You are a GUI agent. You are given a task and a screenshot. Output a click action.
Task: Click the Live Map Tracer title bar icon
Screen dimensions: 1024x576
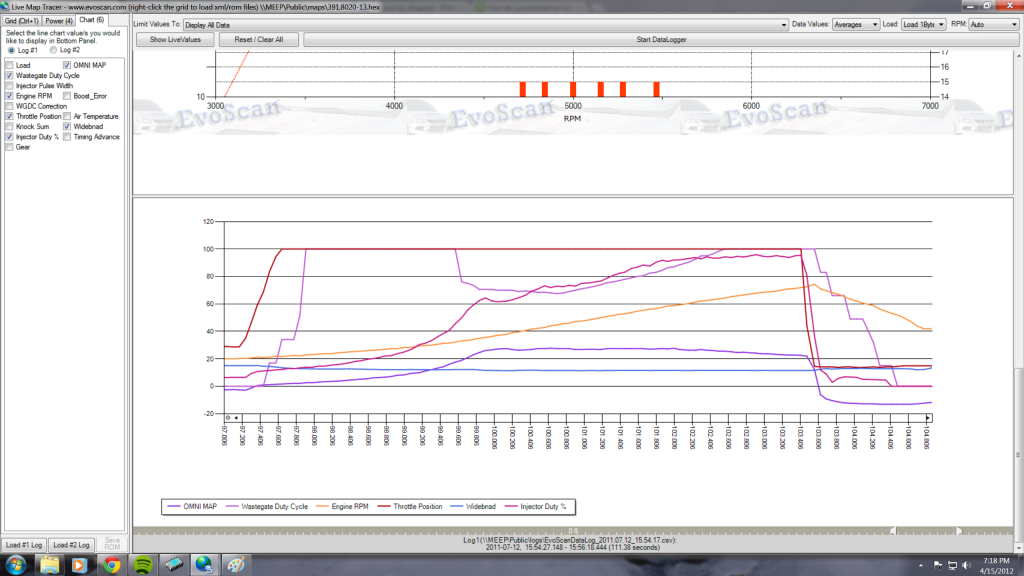[x=5, y=7]
